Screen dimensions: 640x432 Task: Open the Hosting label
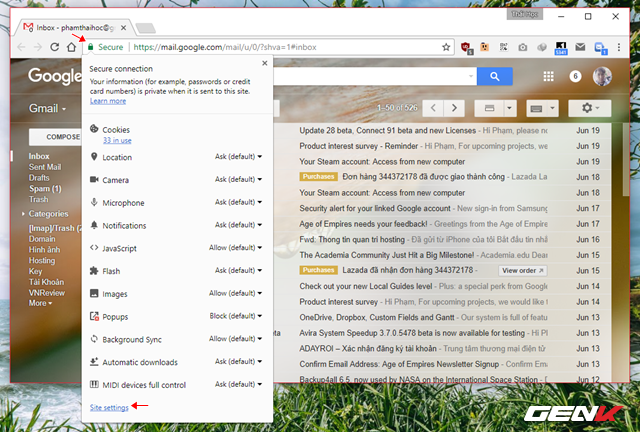pyautogui.click(x=42, y=261)
